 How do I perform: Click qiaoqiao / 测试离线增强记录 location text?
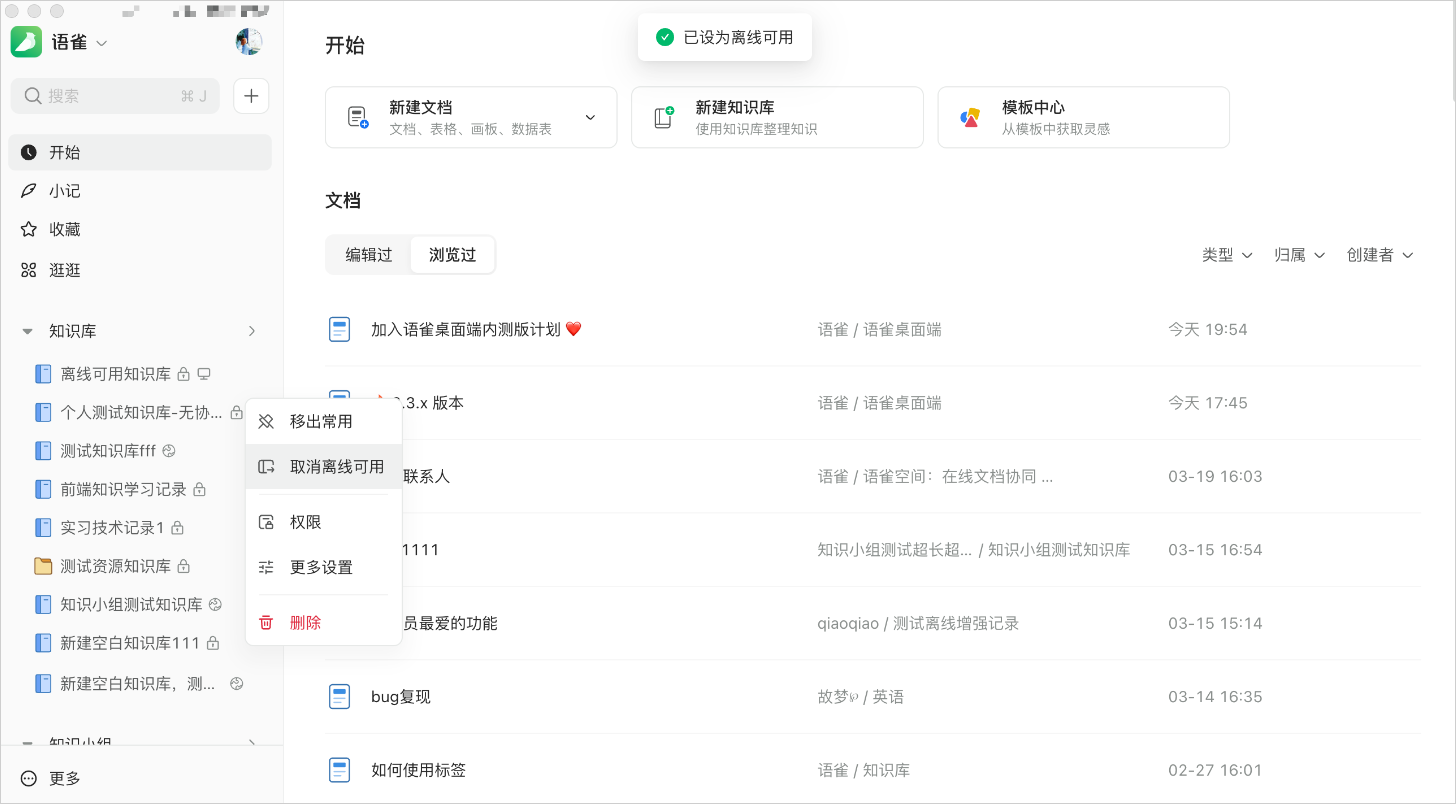pyautogui.click(x=918, y=623)
